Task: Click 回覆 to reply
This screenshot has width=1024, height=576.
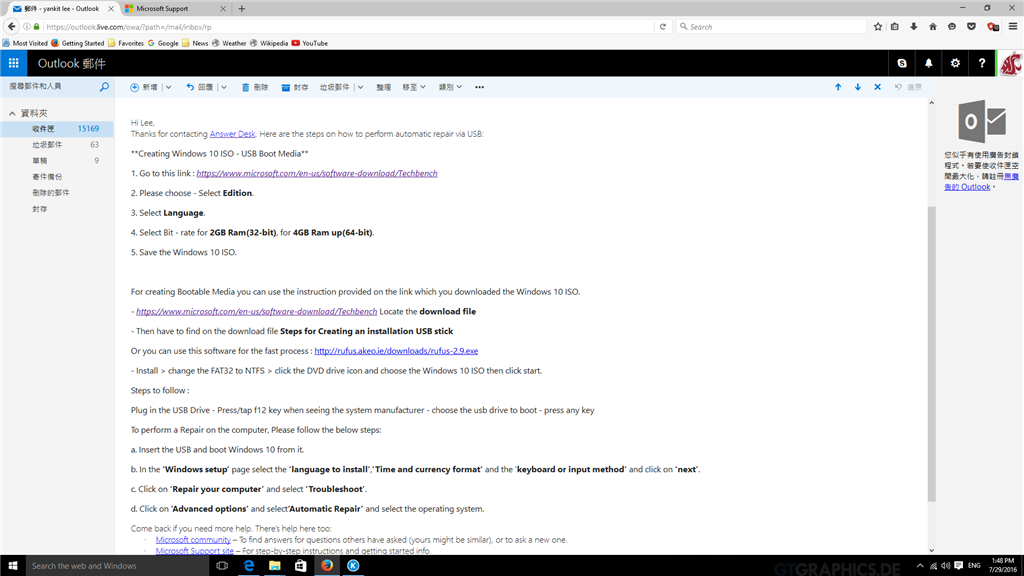Action: [x=200, y=87]
